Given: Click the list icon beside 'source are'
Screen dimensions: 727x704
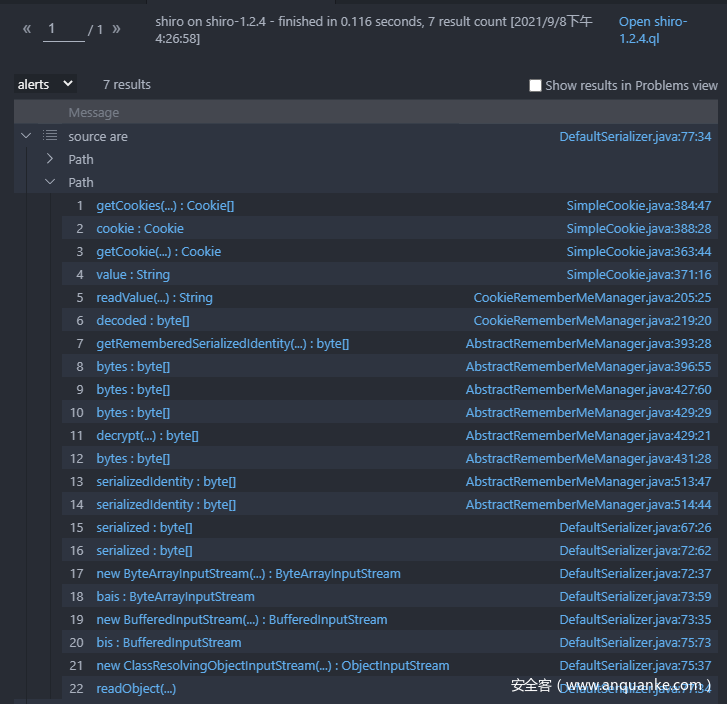Looking at the screenshot, I should 50,135.
